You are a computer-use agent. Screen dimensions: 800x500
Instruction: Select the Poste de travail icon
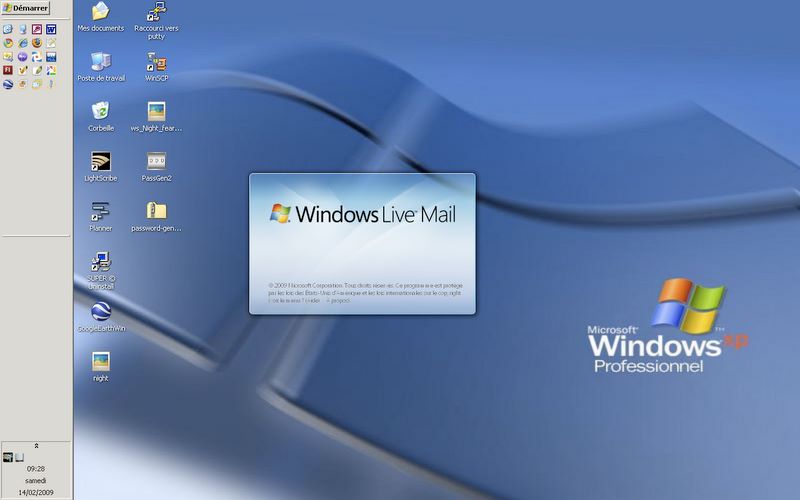coord(101,67)
